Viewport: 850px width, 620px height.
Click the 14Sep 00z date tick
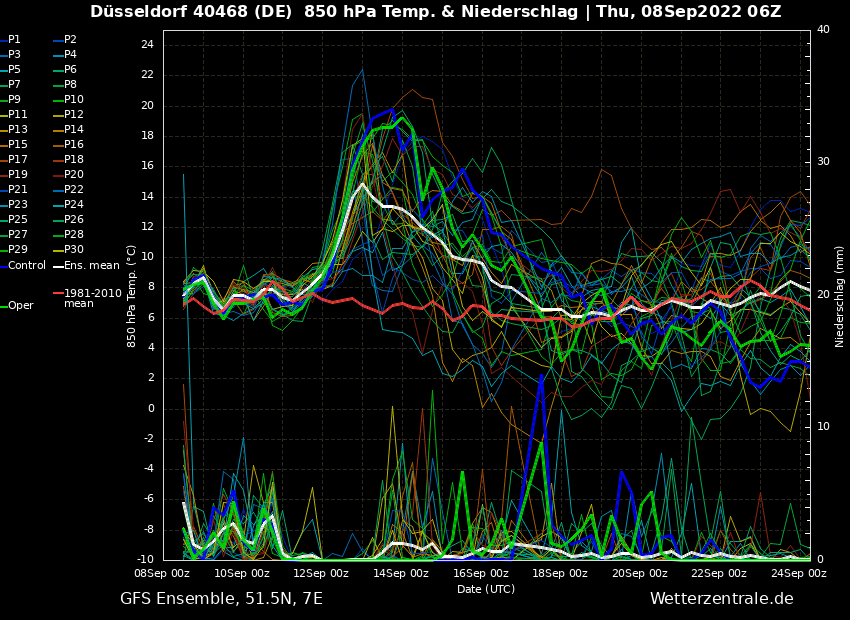(402, 573)
